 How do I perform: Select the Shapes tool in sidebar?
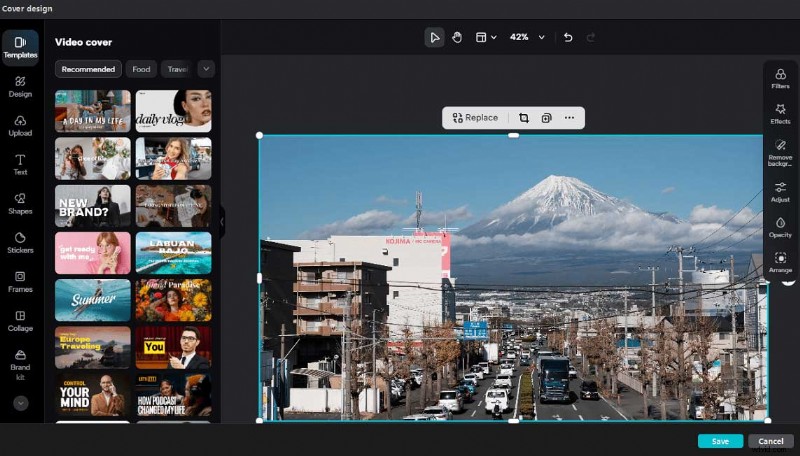tap(20, 203)
